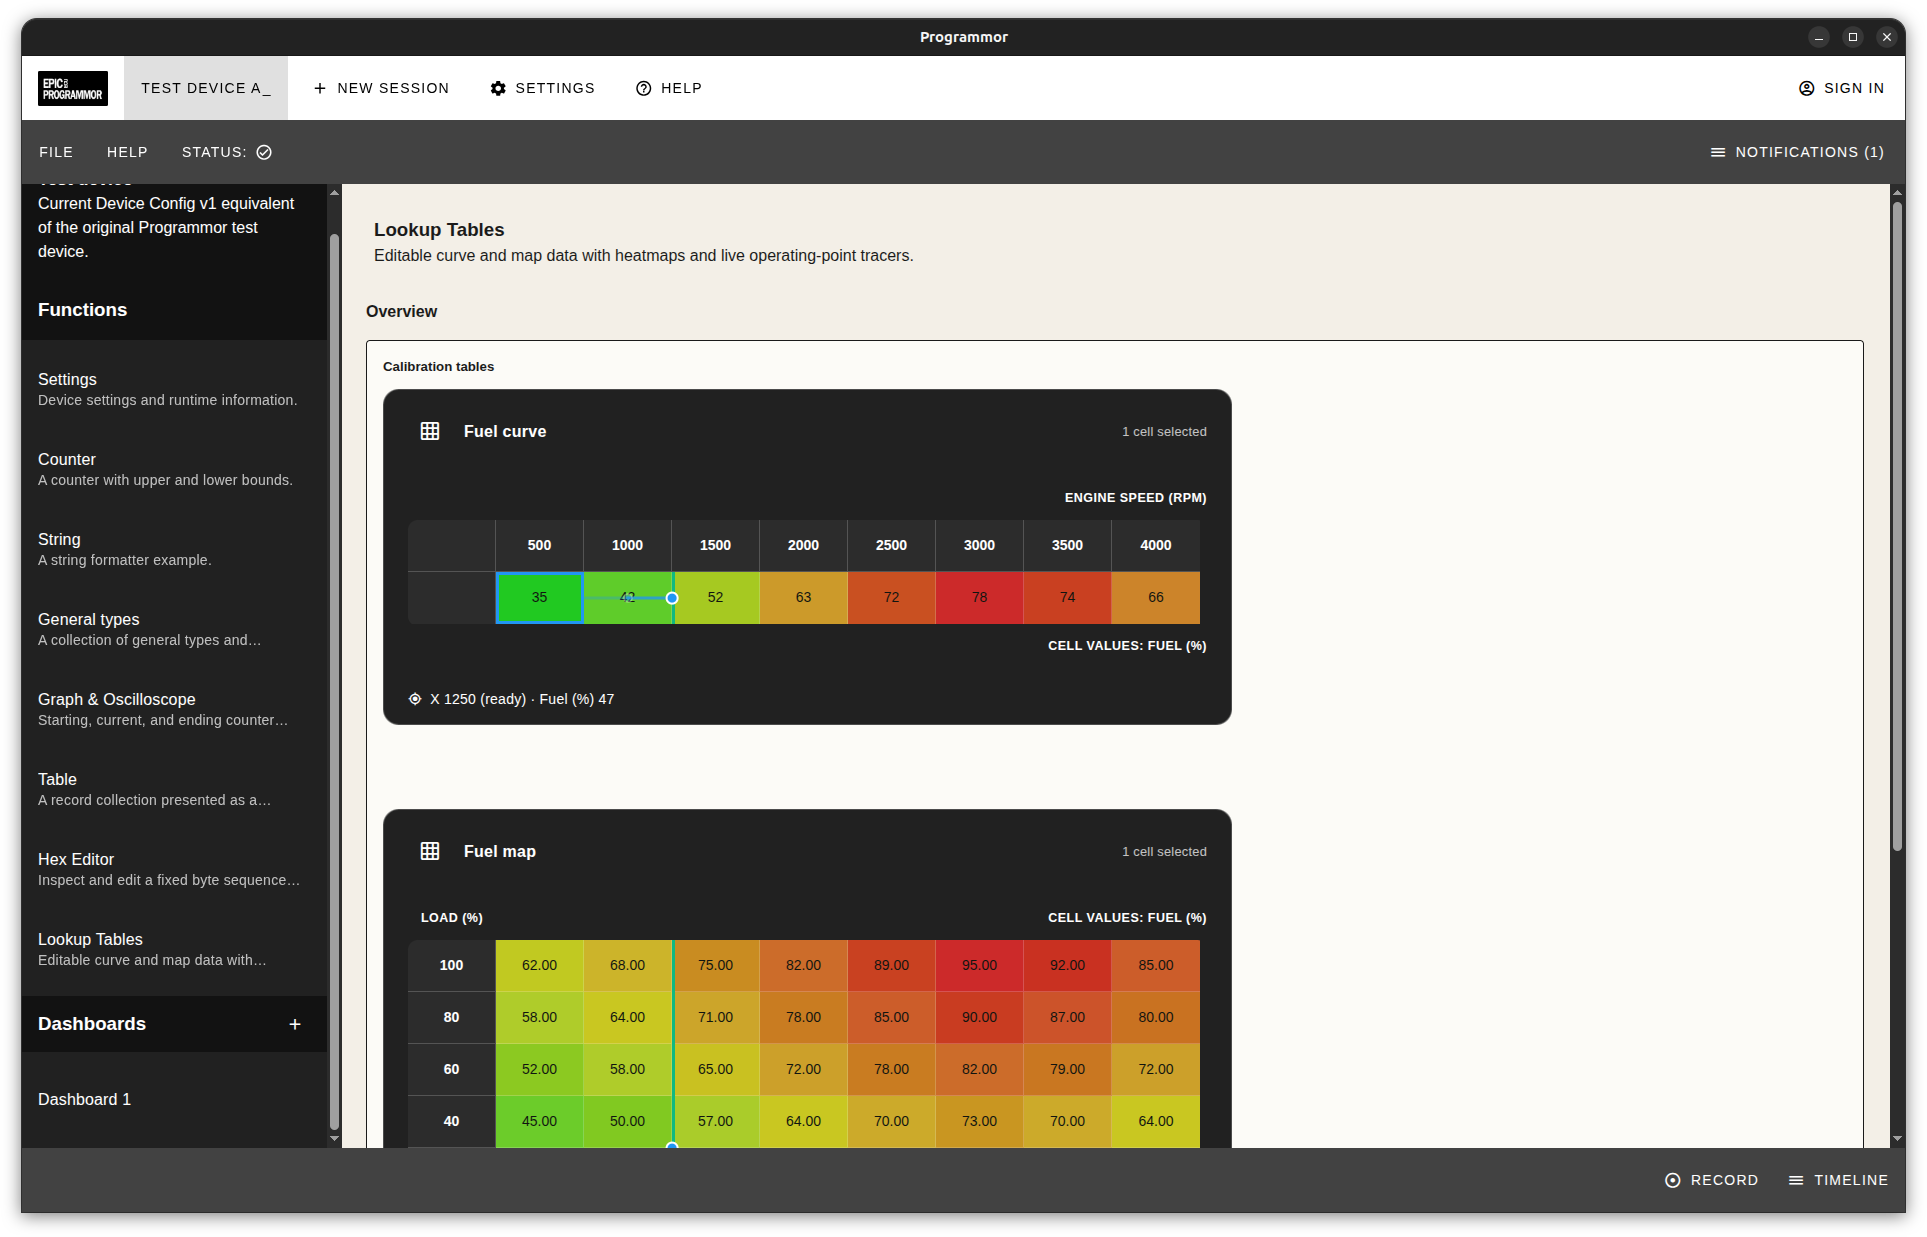1927x1237 pixels.
Task: Select Fuel curve cell with value 72
Action: pyautogui.click(x=891, y=597)
